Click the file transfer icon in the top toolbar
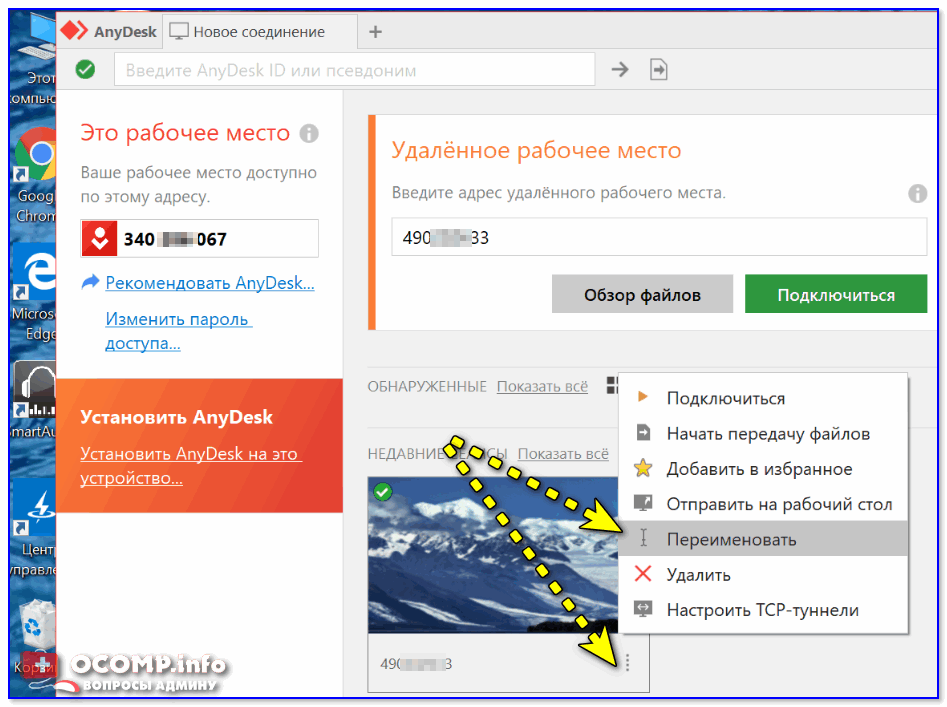The height and width of the screenshot is (707, 947). click(658, 69)
